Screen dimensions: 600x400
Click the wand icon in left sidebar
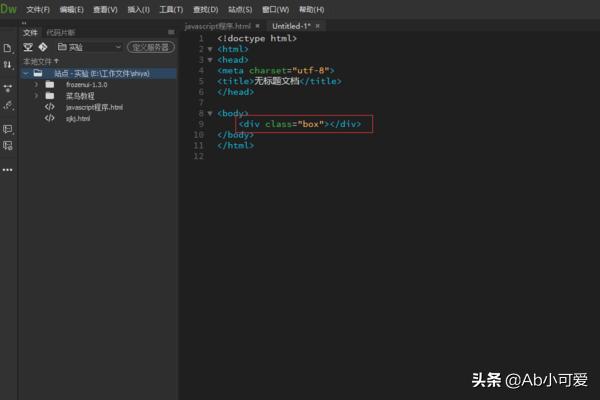8,104
